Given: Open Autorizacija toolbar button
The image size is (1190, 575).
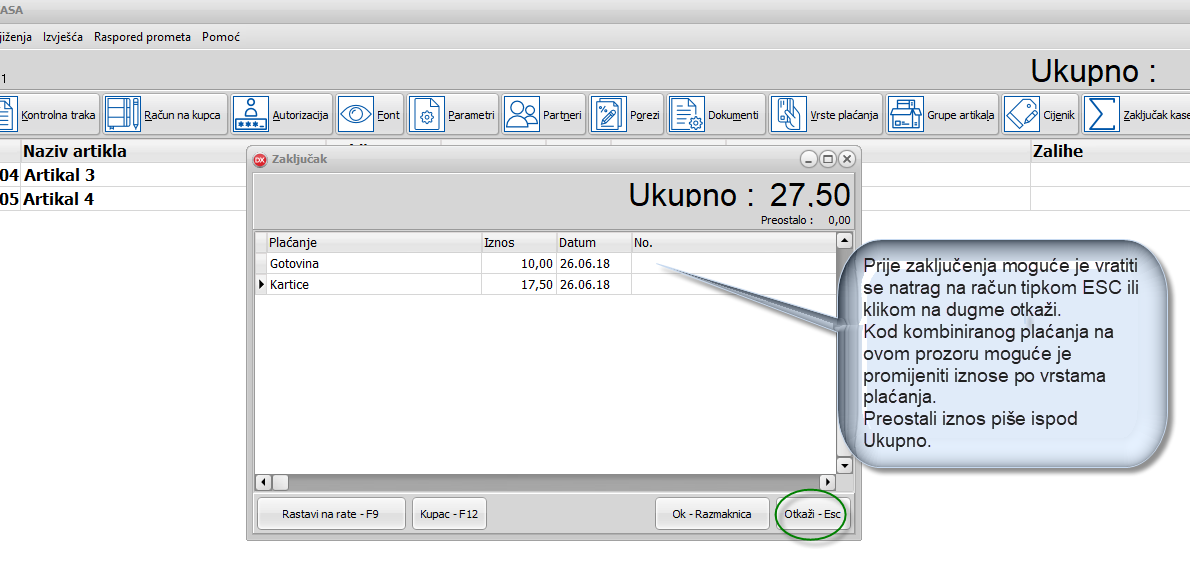Looking at the screenshot, I should (x=250, y=115).
